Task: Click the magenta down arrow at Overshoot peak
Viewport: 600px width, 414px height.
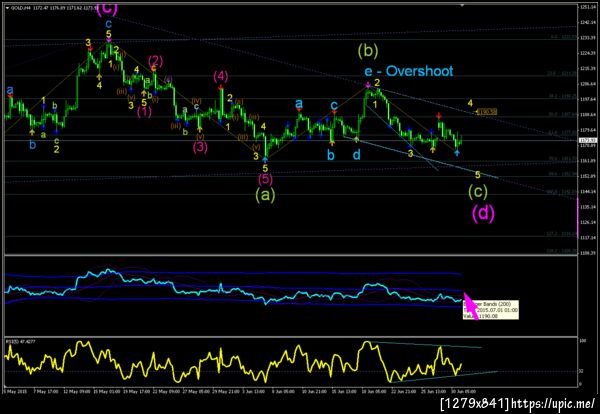Action: point(368,85)
